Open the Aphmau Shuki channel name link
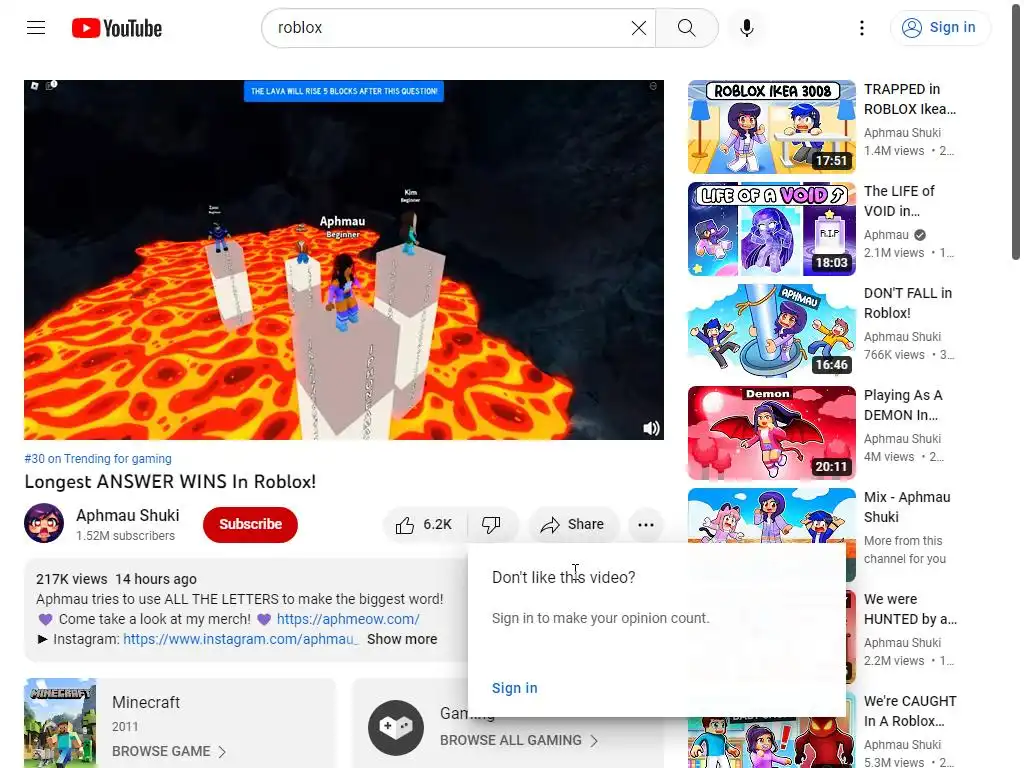 (127, 515)
